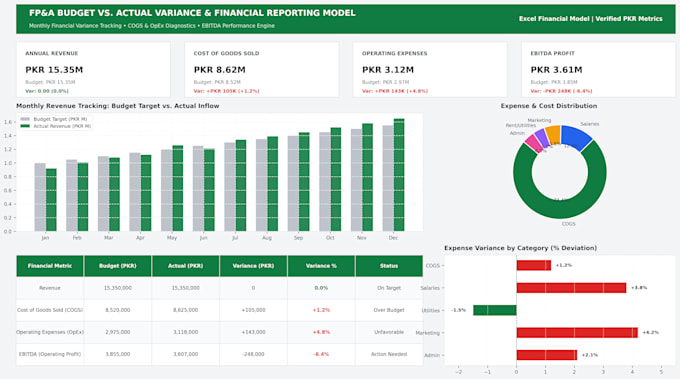Image resolution: width=680 pixels, height=379 pixels.
Task: Click the green Utilities variance bar
Action: [495, 310]
